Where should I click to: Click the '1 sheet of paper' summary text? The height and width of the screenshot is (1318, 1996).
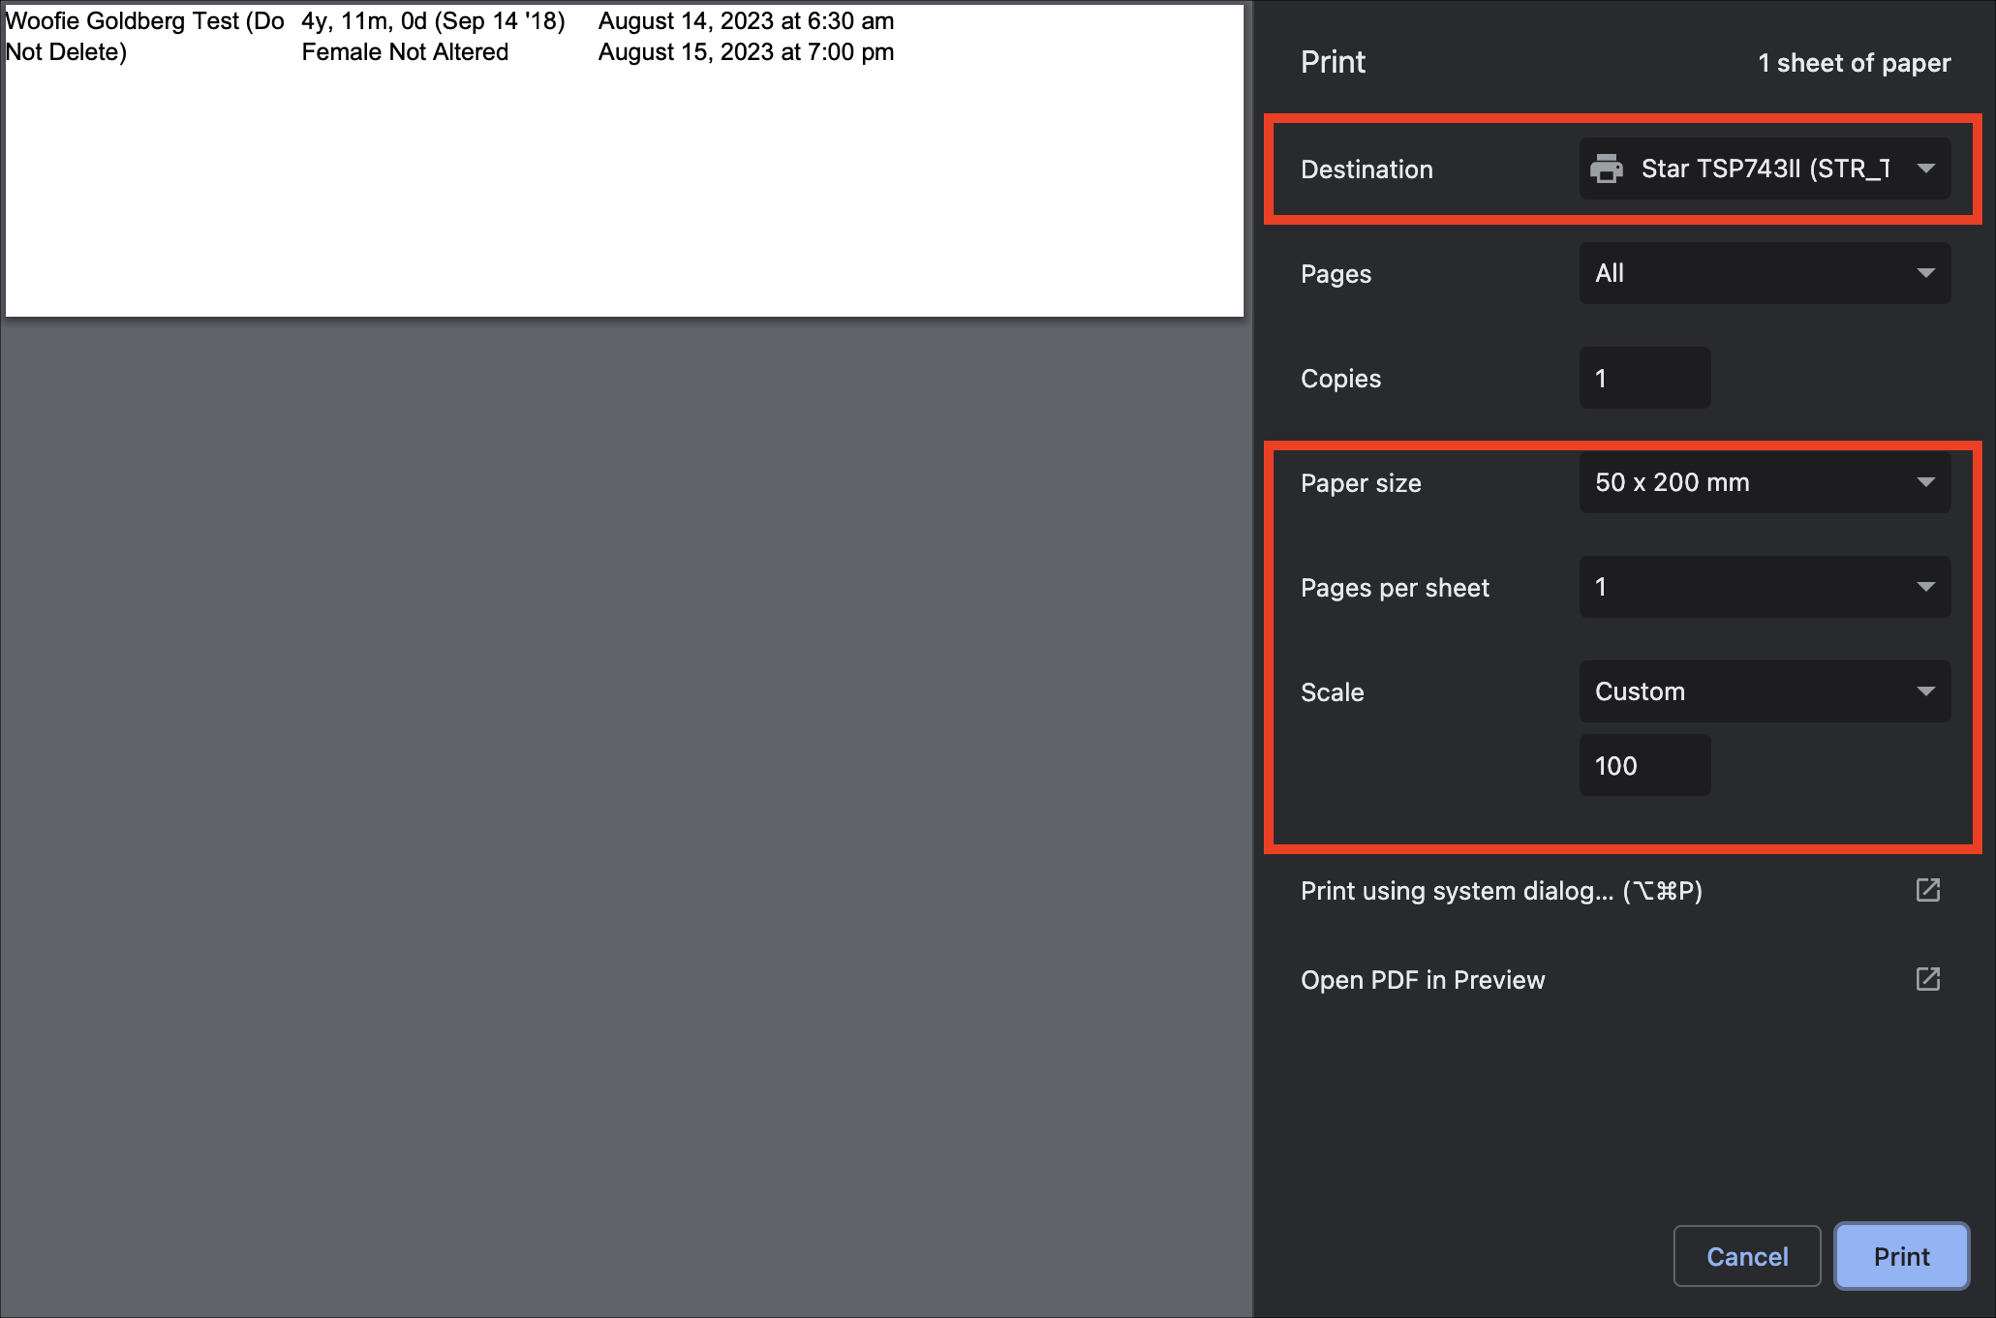1854,63
